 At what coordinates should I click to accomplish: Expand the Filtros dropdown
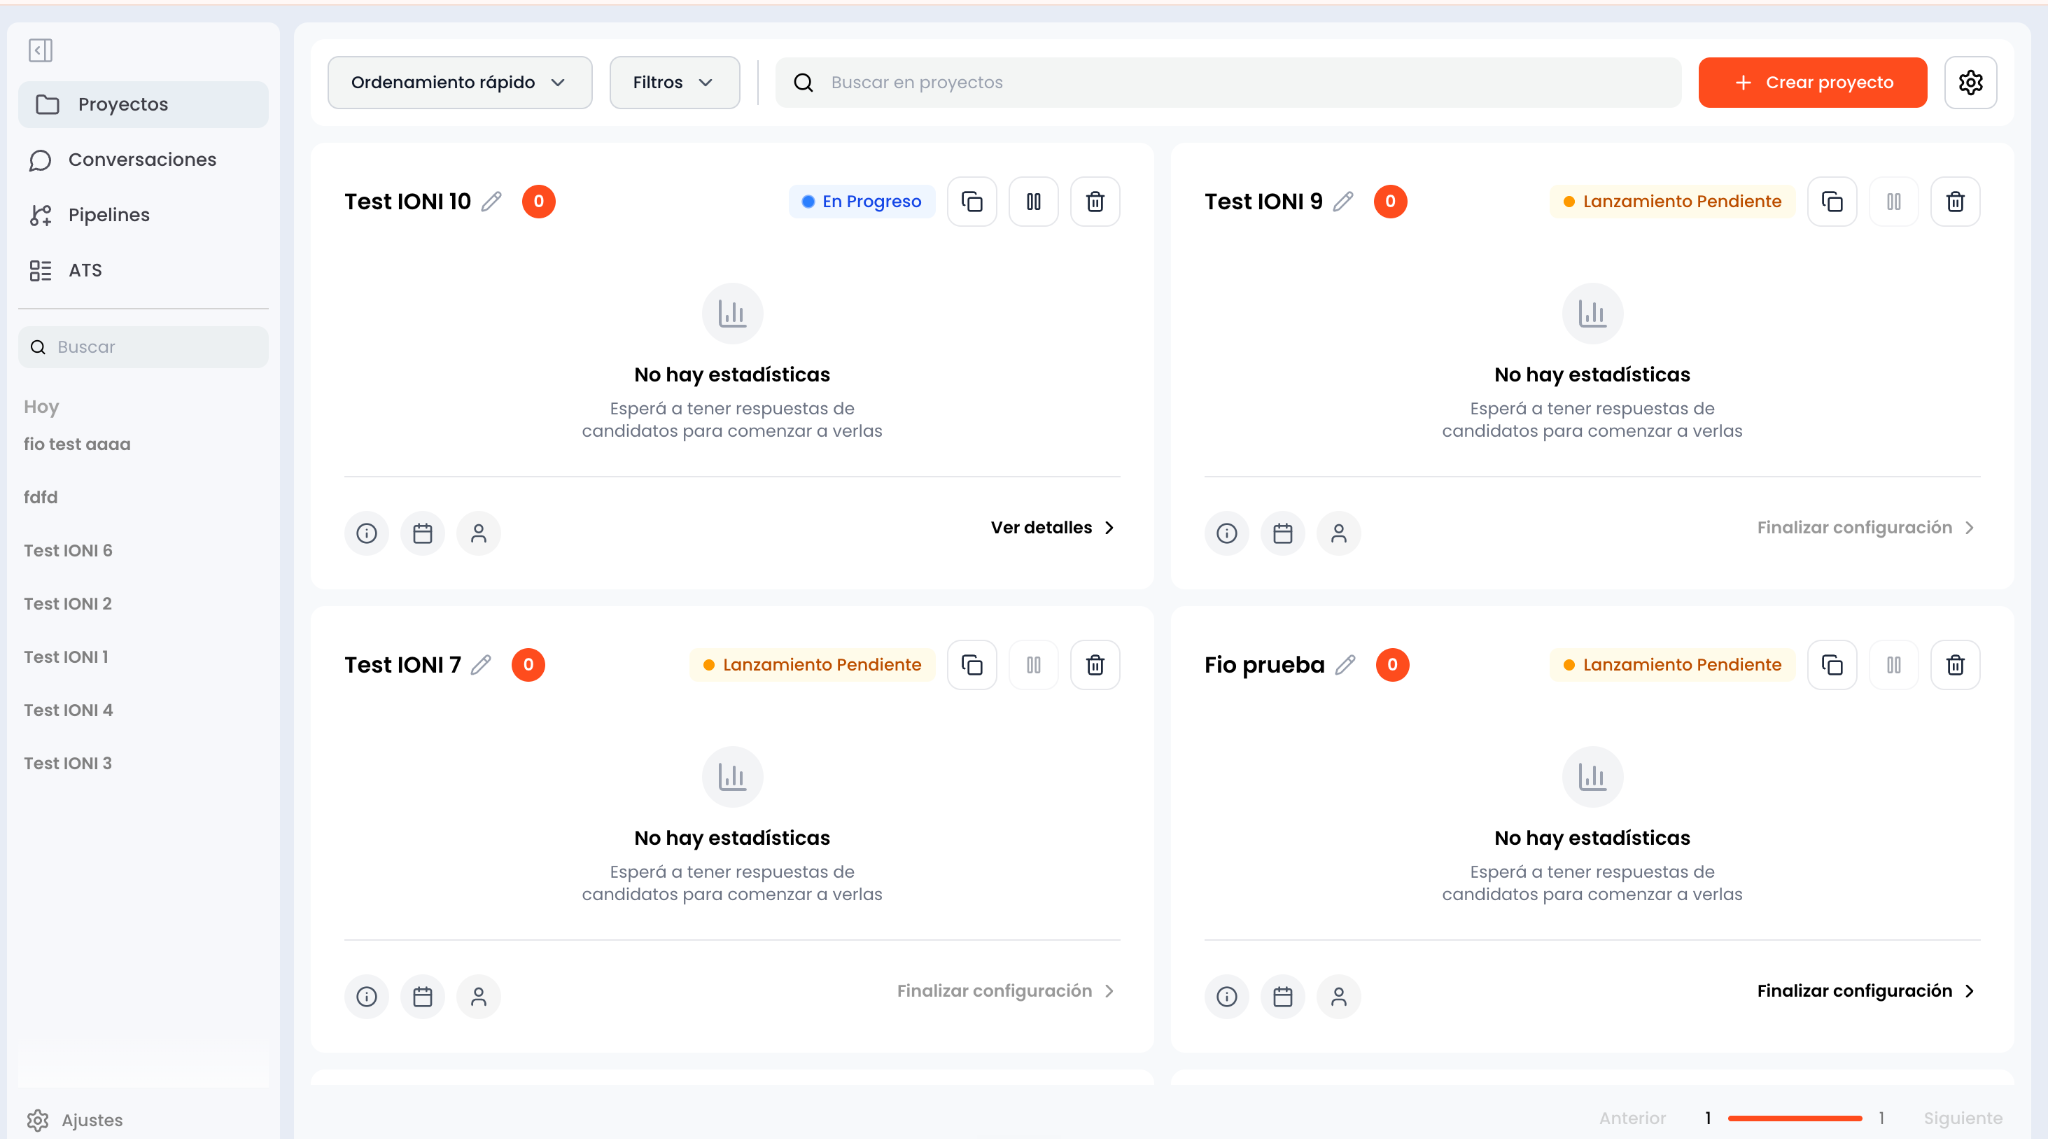[x=675, y=82]
